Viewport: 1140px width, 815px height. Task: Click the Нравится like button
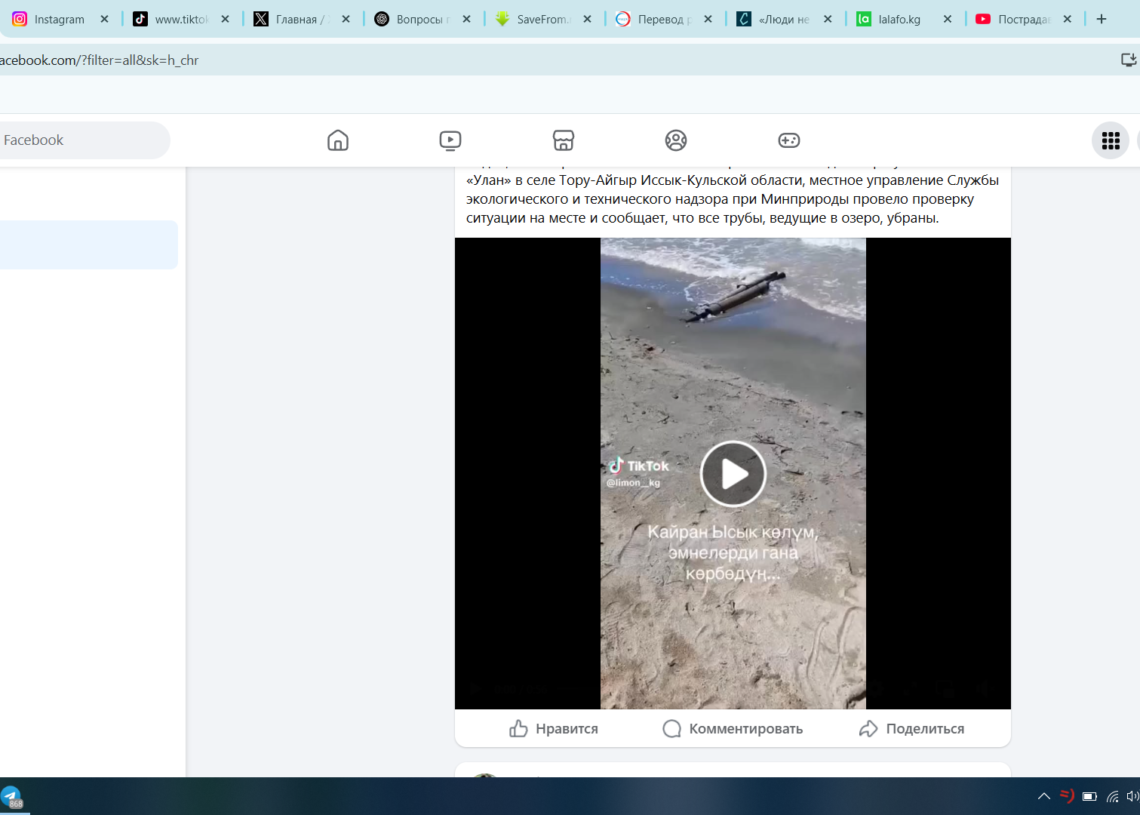click(x=553, y=729)
